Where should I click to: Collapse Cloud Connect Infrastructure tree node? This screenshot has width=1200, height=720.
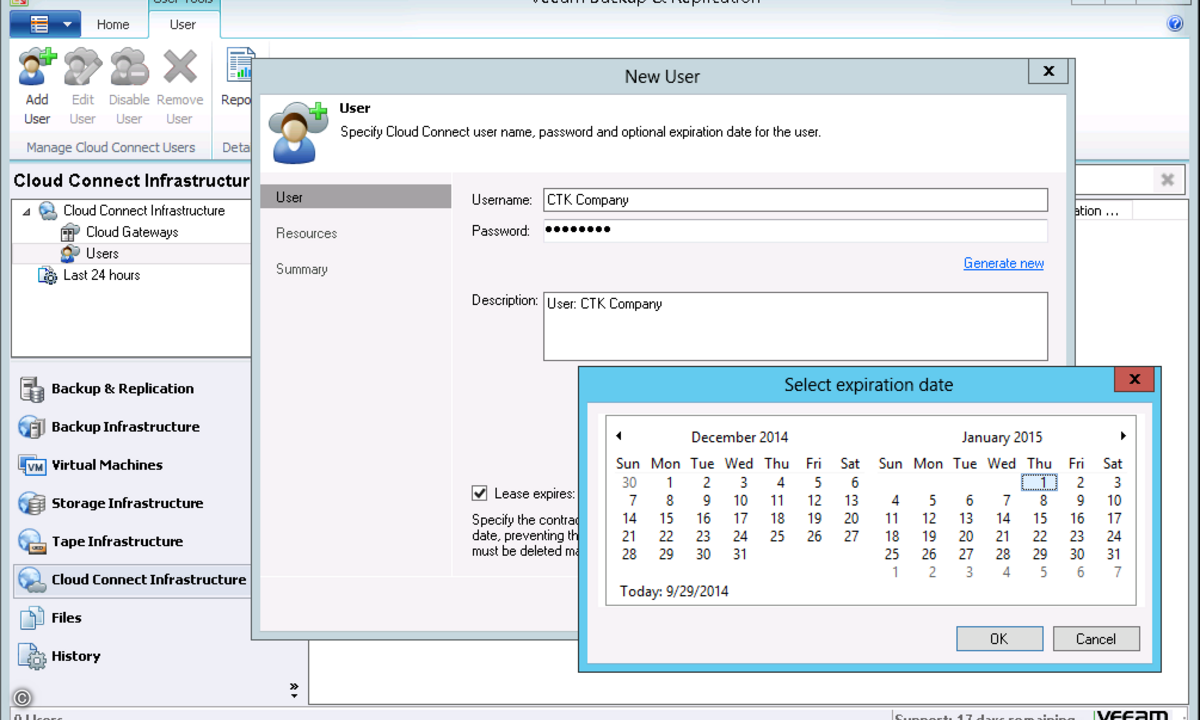point(26,211)
